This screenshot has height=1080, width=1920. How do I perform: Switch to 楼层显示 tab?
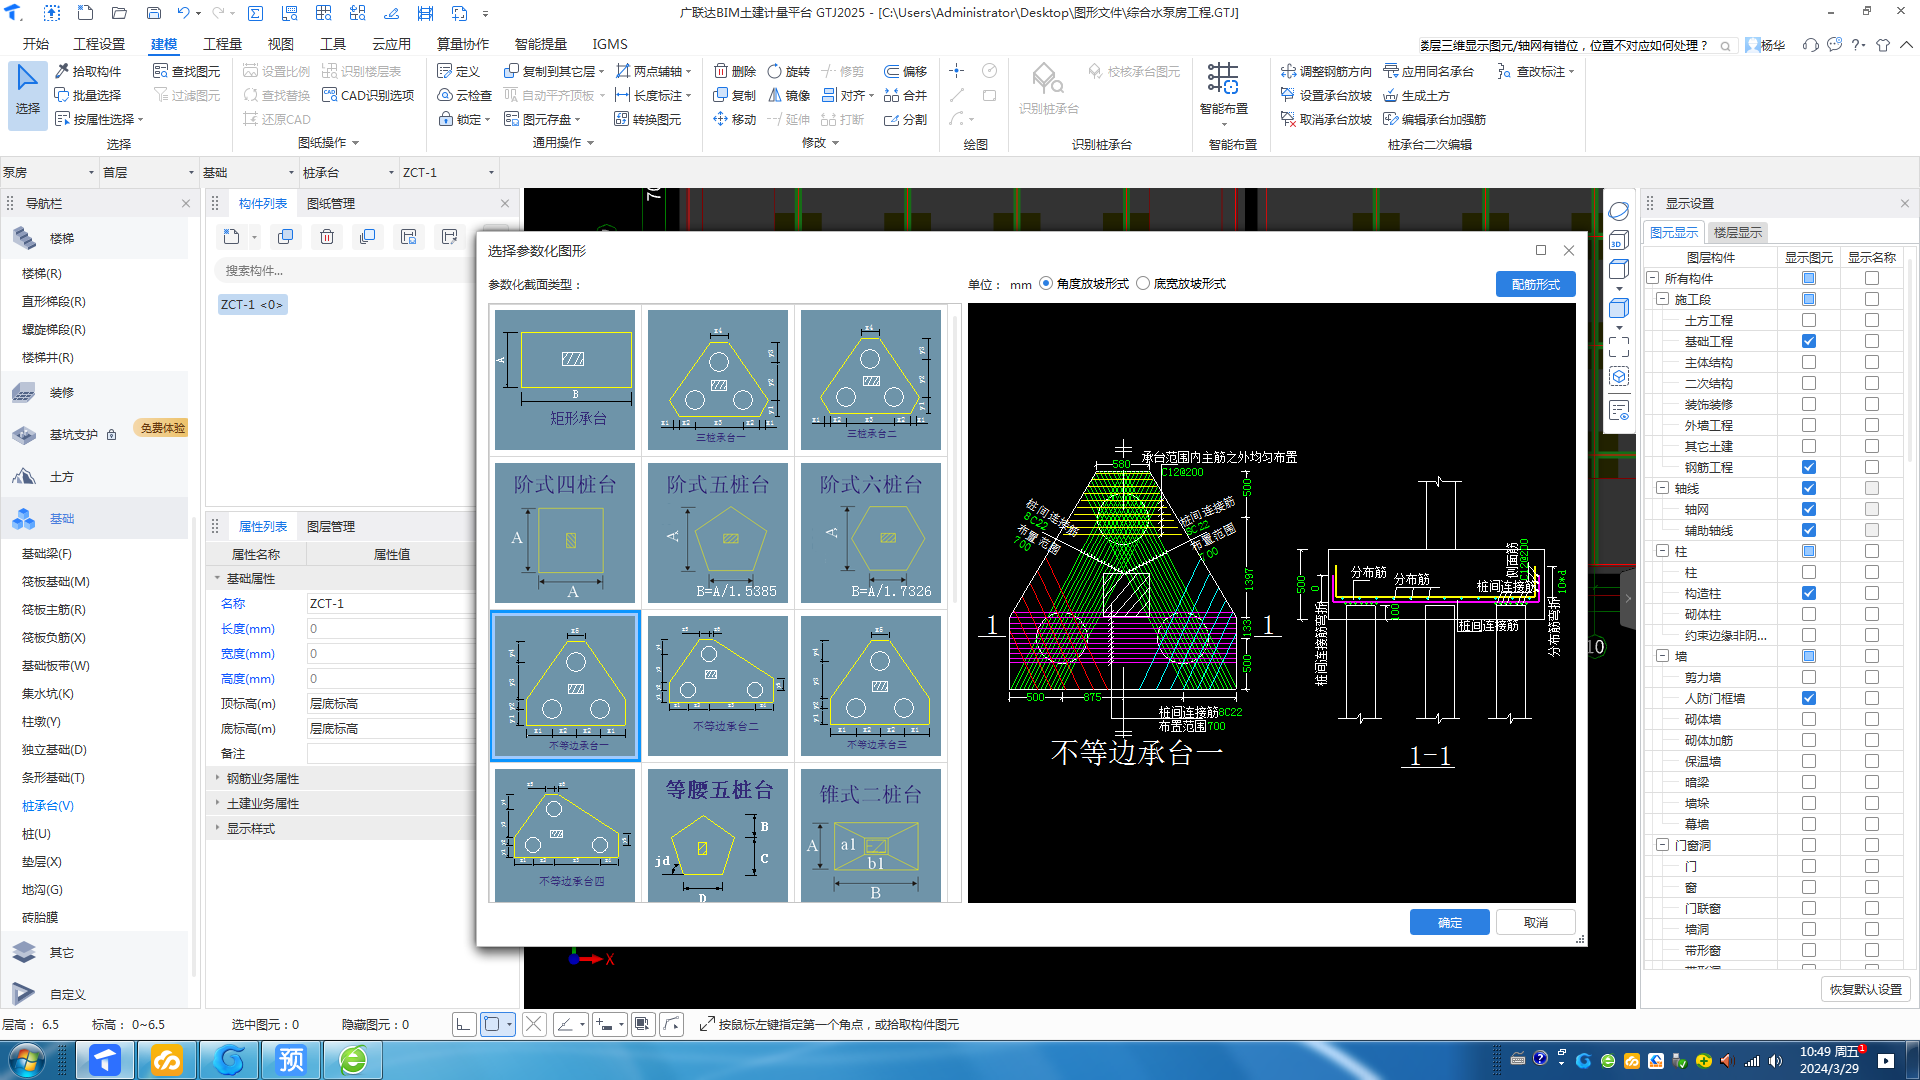point(1738,232)
